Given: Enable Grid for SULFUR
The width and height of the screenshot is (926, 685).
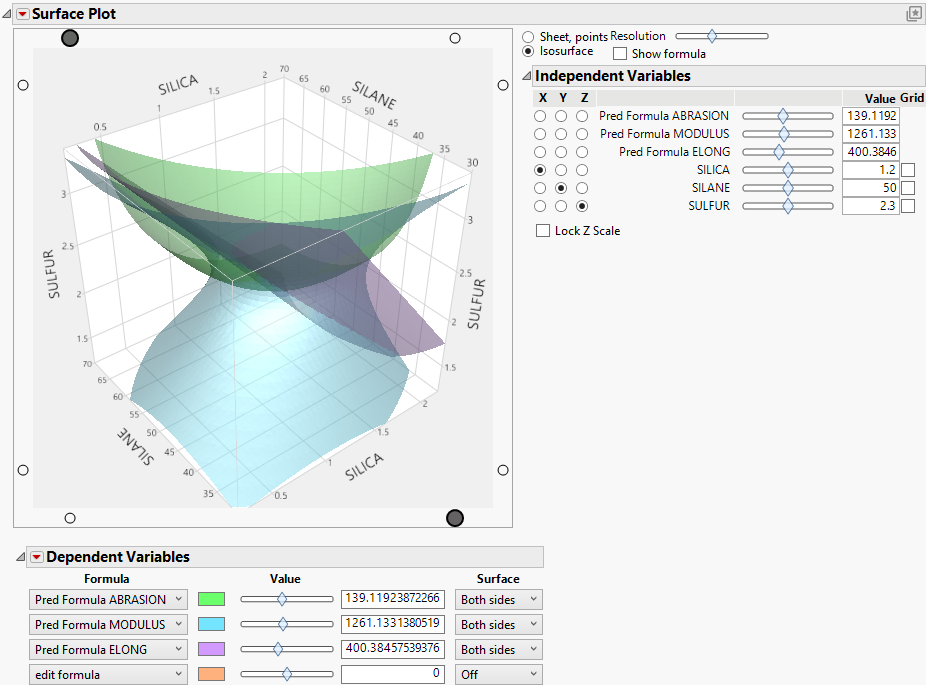Looking at the screenshot, I should 907,205.
